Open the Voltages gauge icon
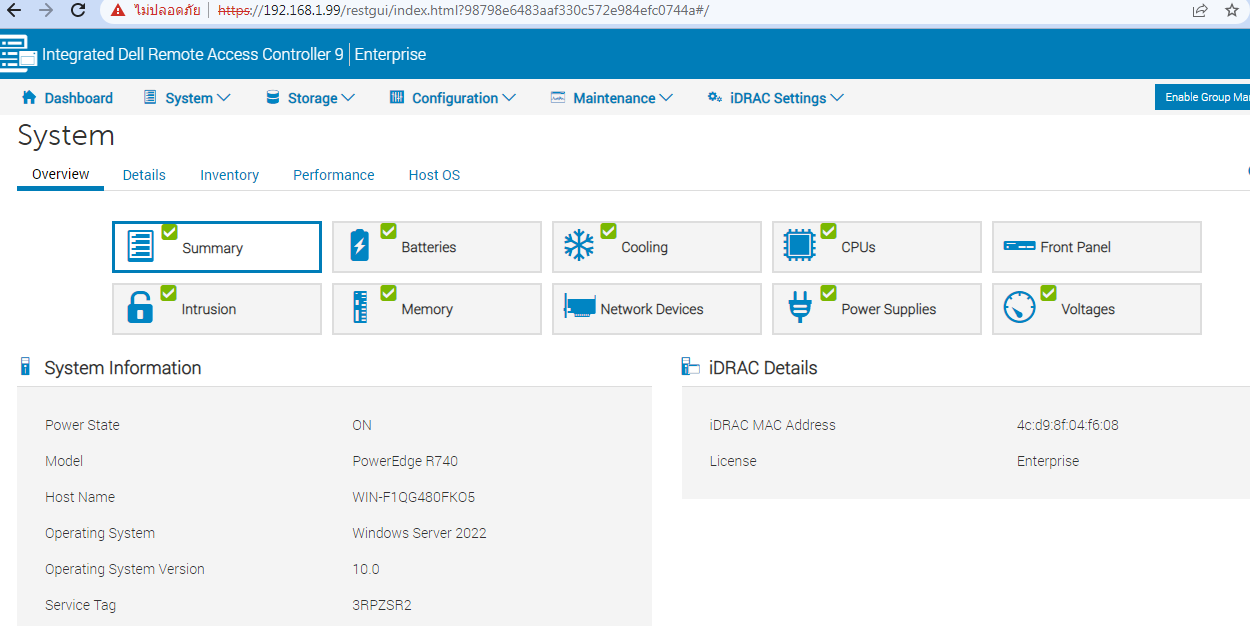 [x=1019, y=308]
